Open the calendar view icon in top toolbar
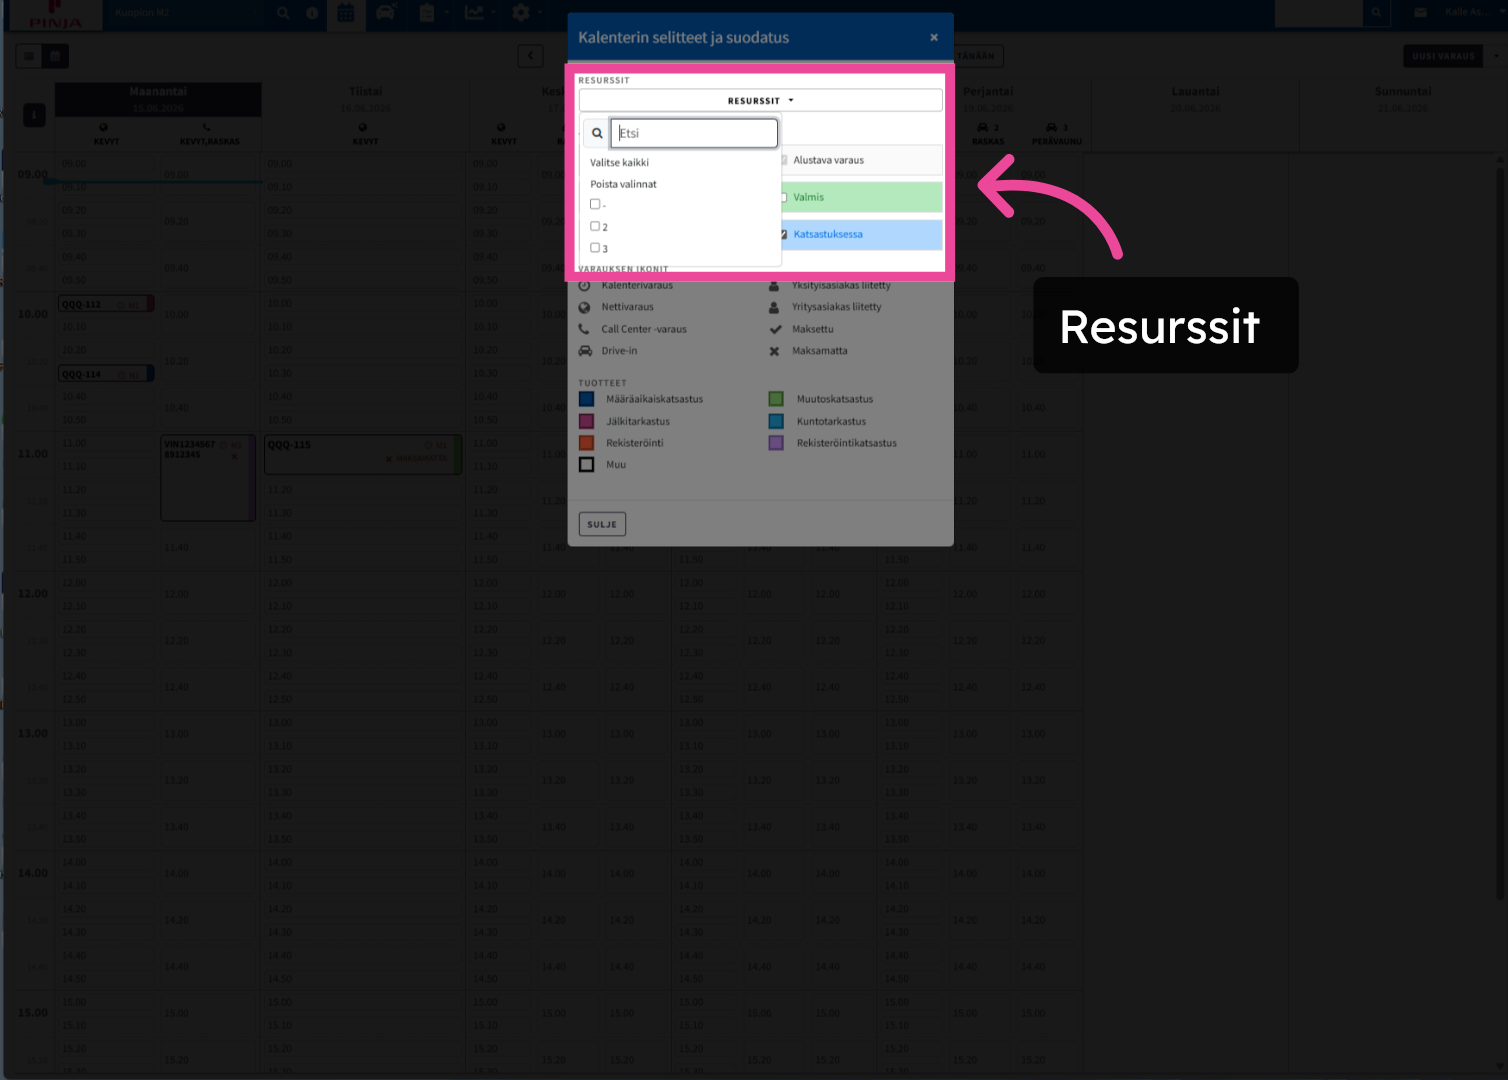 click(x=345, y=13)
